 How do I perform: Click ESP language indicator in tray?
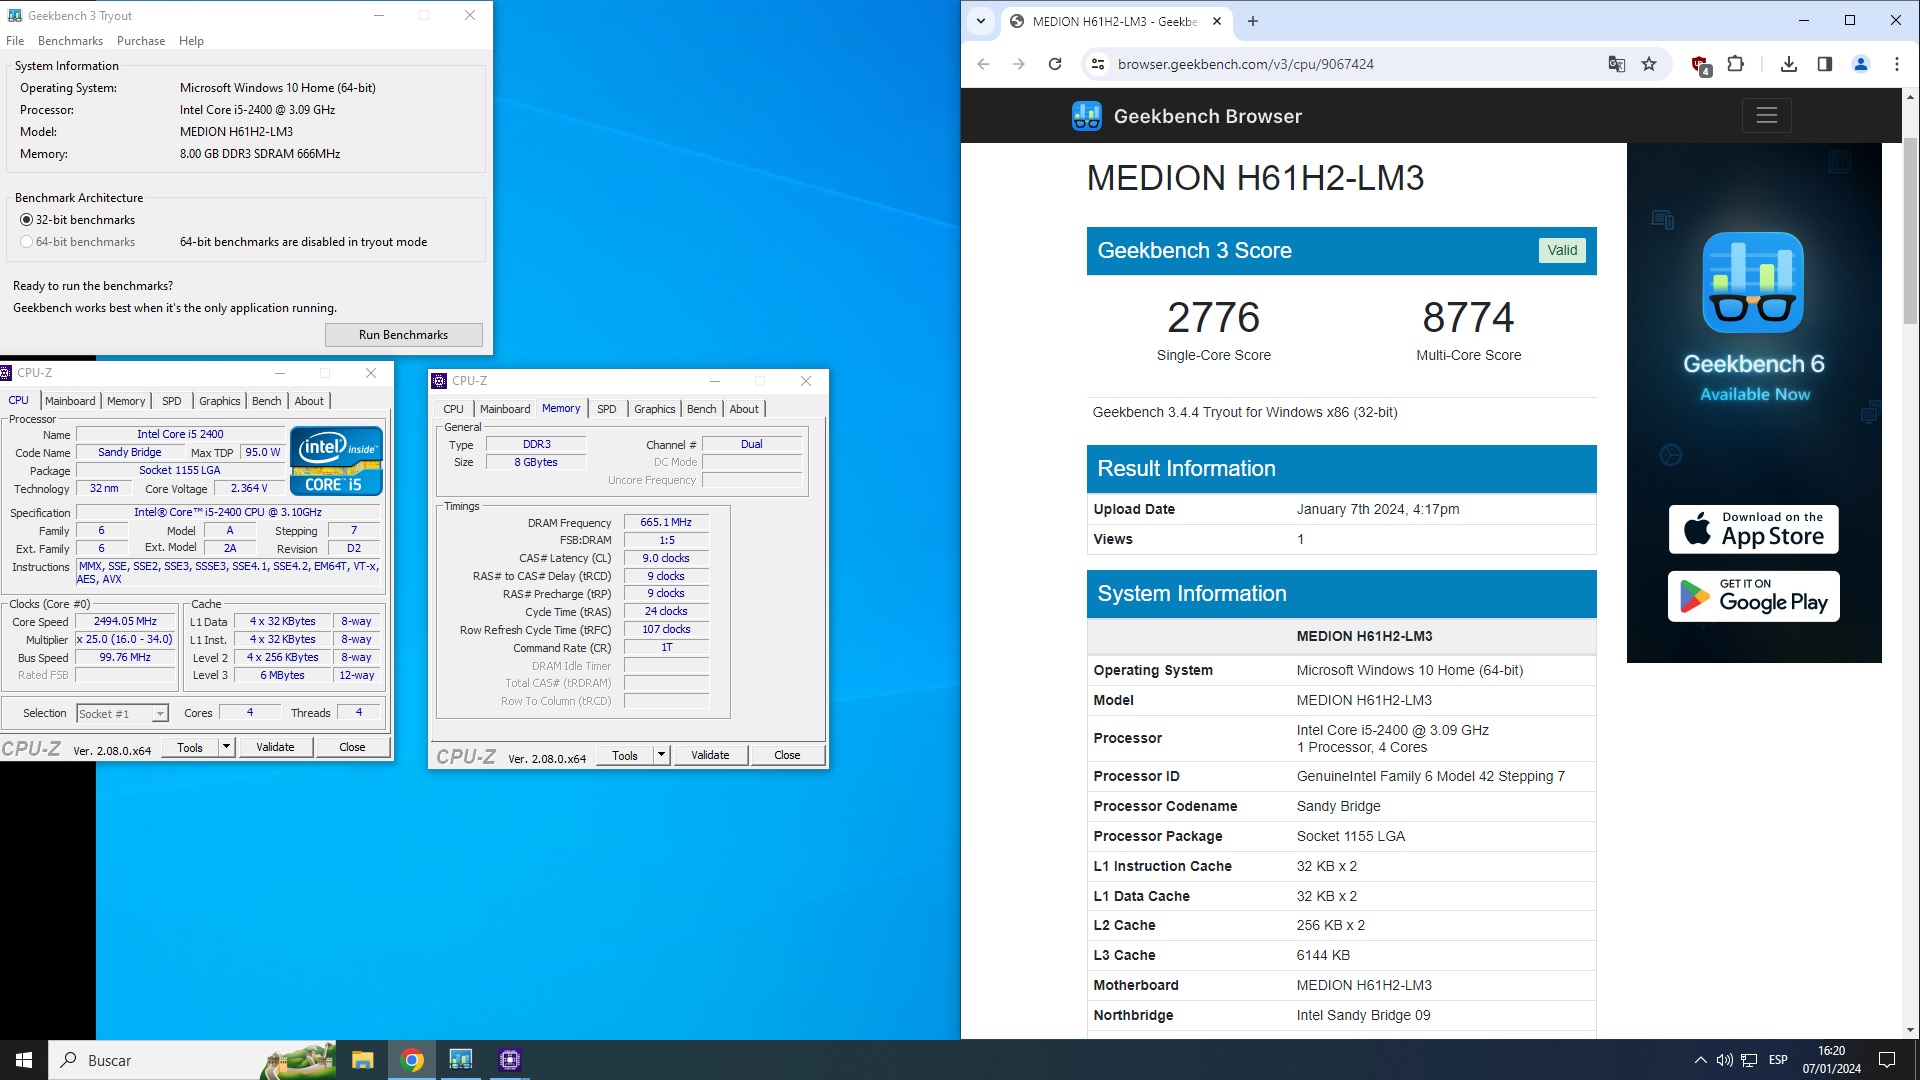pyautogui.click(x=1778, y=1060)
